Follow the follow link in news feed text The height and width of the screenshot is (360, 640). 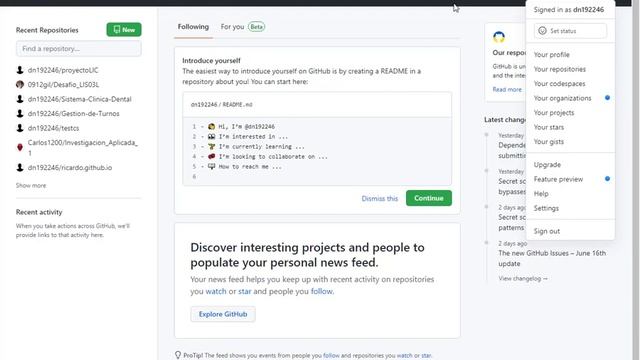(x=322, y=291)
